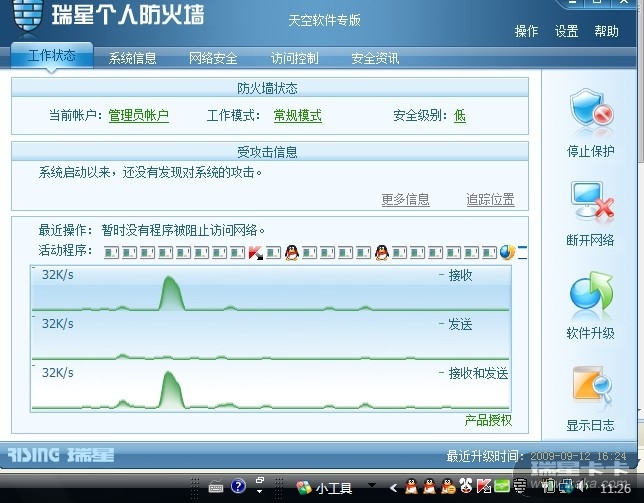644x503 pixels.
Task: Open the language bar keyboard icon
Action: pyautogui.click(x=216, y=487)
